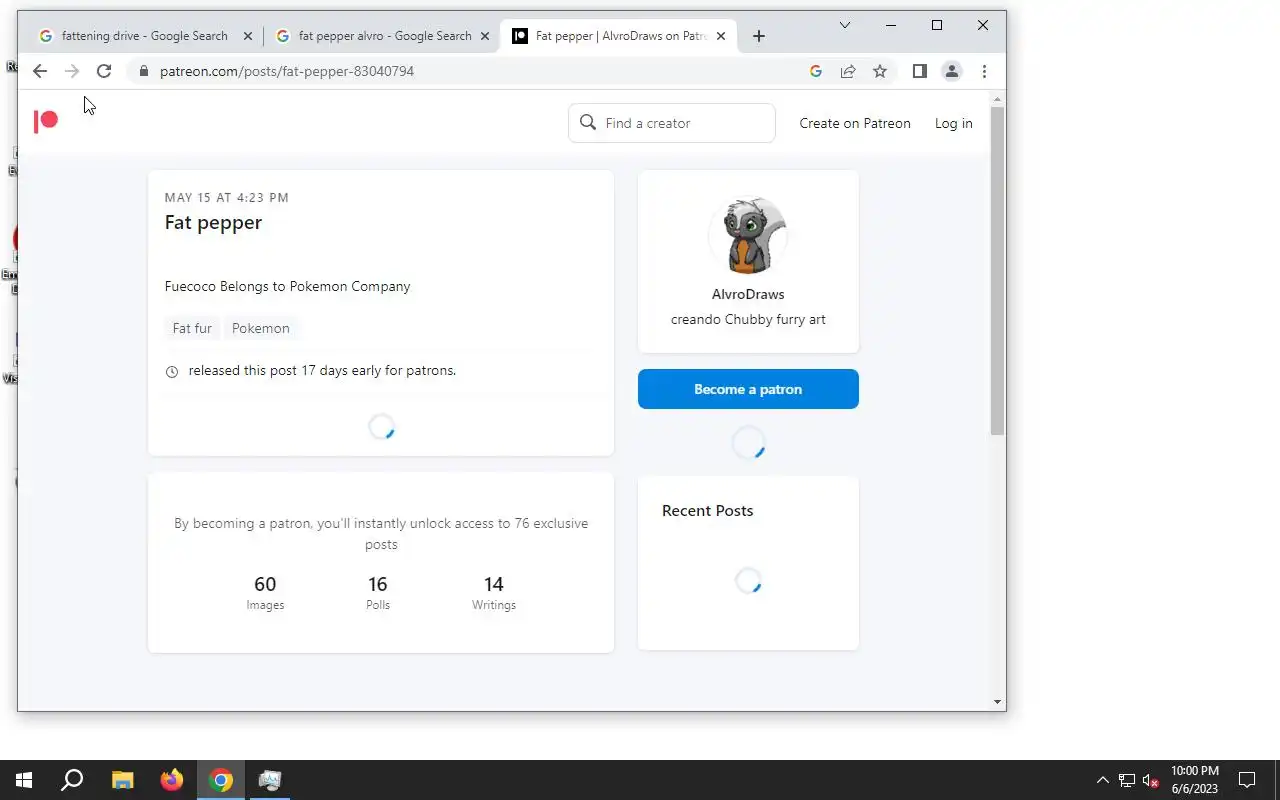Click the Find a creator search field

coord(672,123)
